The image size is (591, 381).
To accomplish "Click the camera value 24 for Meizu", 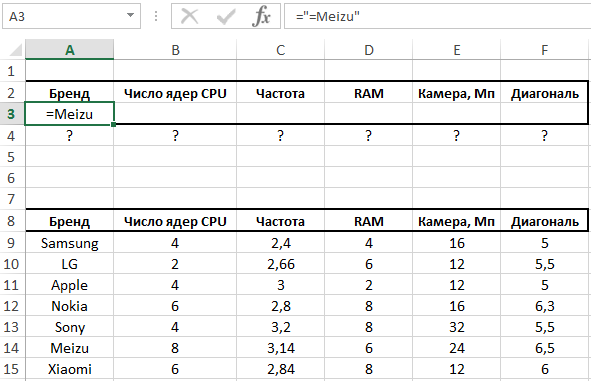I will 456,348.
